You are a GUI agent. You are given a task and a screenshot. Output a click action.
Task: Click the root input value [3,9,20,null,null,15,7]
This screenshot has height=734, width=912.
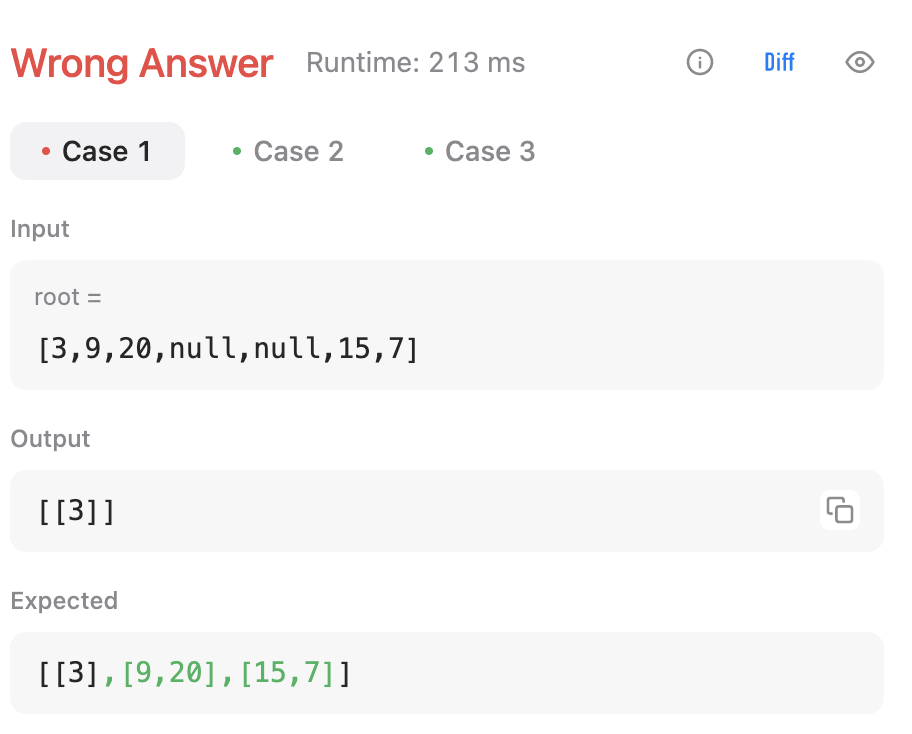click(227, 349)
